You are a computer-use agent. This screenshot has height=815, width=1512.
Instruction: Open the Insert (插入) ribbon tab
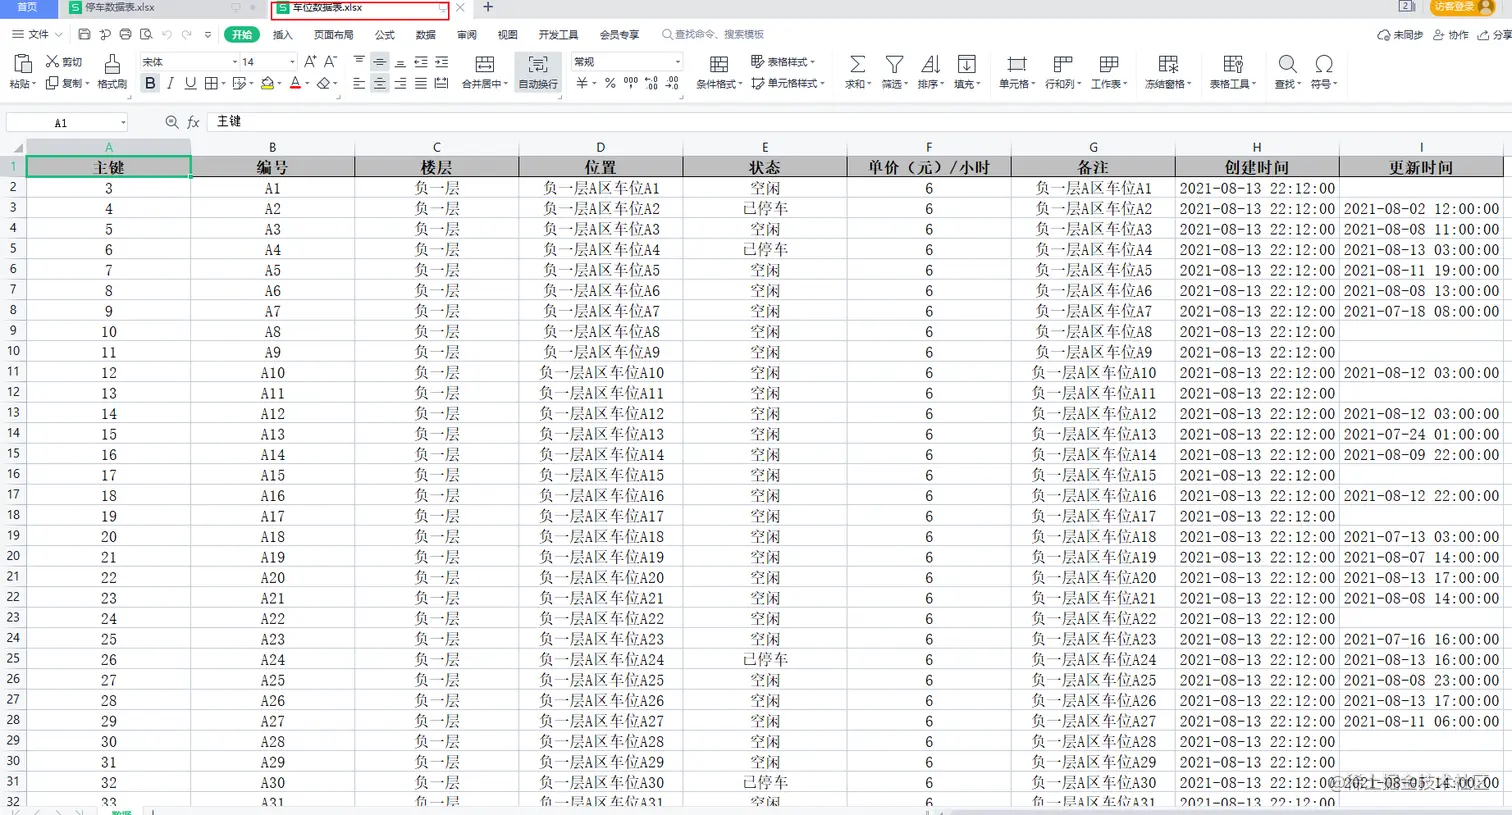tap(283, 34)
